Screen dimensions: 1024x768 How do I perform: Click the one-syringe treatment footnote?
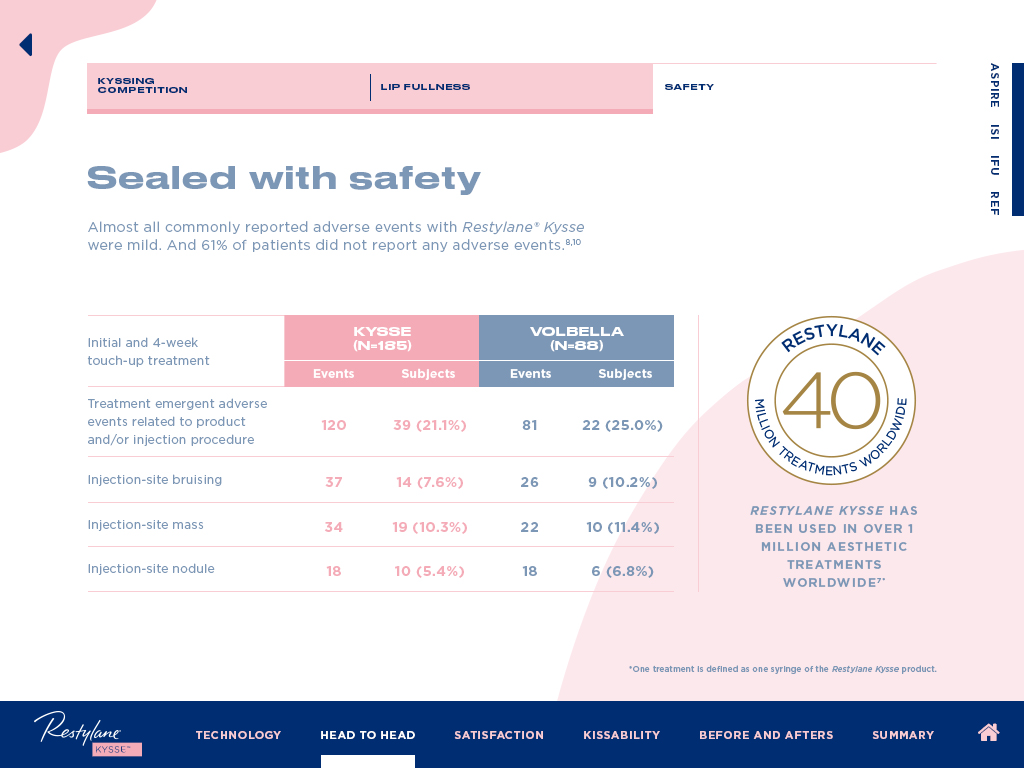782,669
